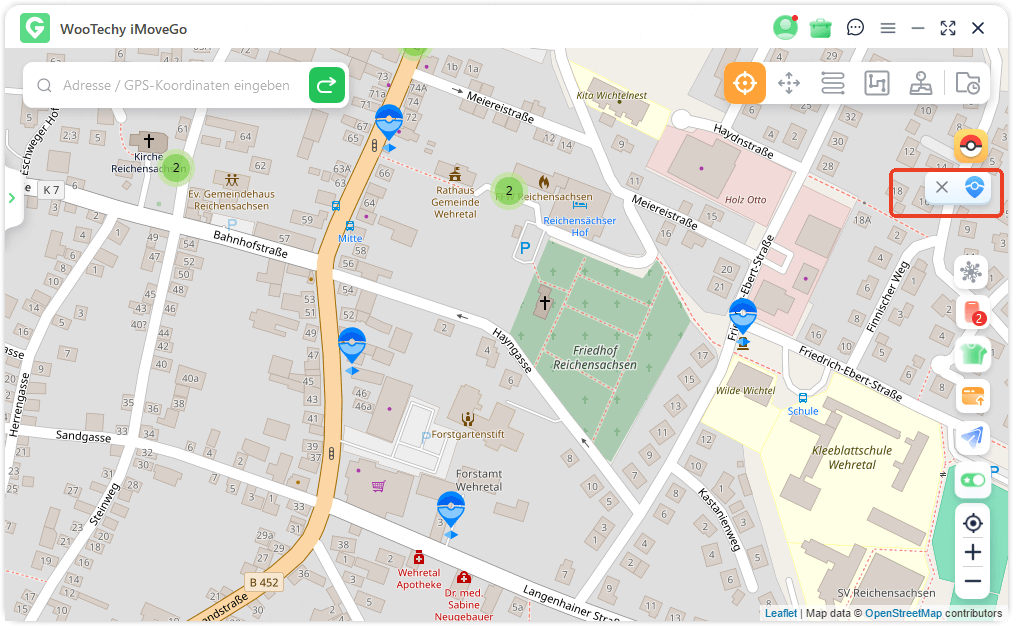Close the PokéStop popup with X
The height and width of the screenshot is (626, 1013).
(941, 187)
